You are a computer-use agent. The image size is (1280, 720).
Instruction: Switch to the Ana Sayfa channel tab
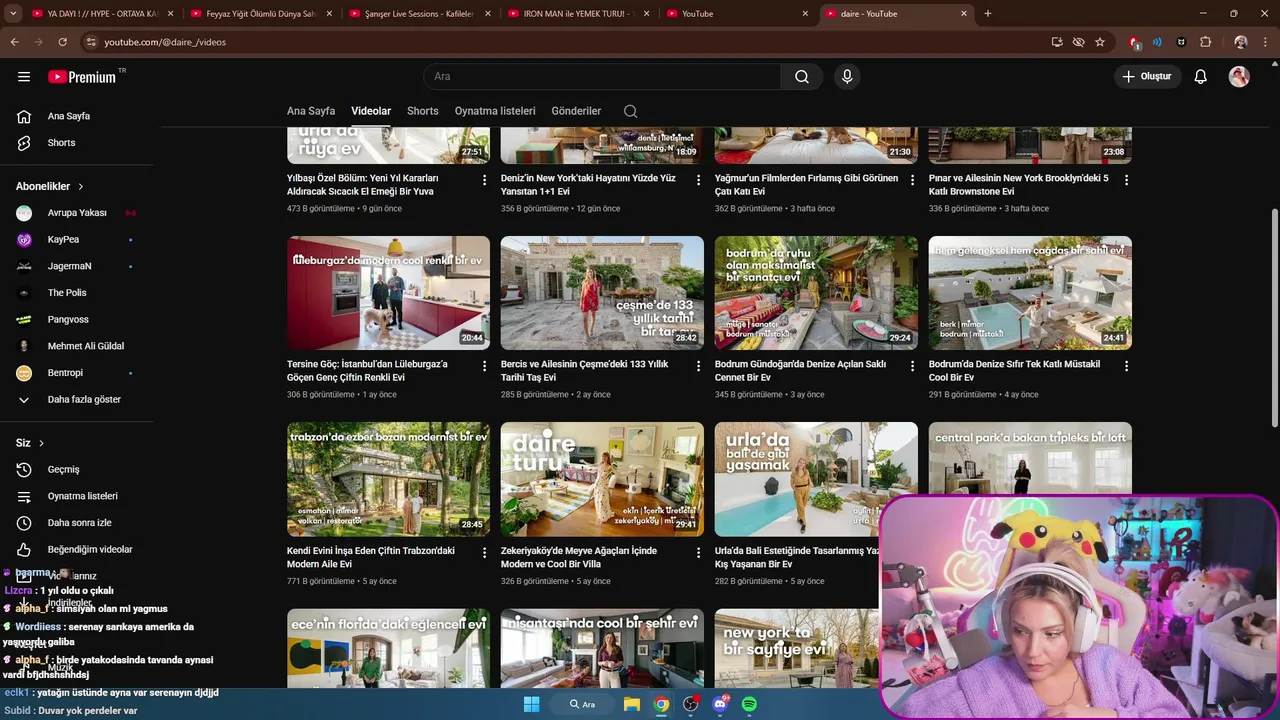[311, 111]
